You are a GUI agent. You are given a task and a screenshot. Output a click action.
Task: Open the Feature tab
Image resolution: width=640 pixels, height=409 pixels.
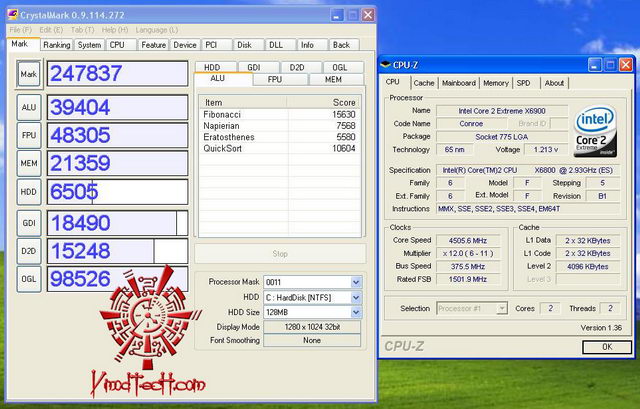click(153, 45)
